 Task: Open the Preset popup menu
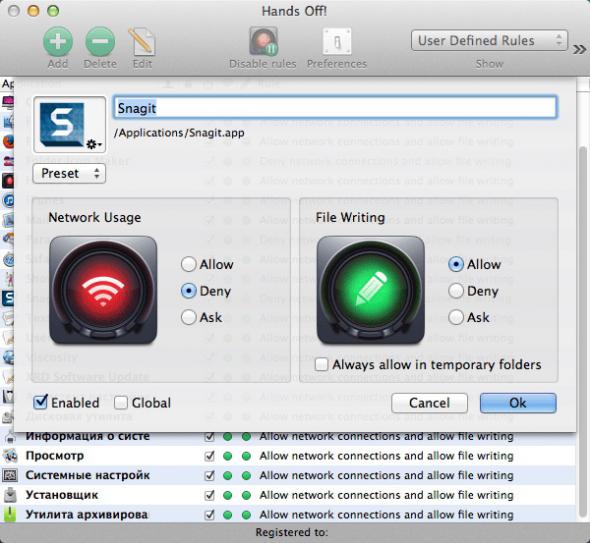[x=69, y=173]
